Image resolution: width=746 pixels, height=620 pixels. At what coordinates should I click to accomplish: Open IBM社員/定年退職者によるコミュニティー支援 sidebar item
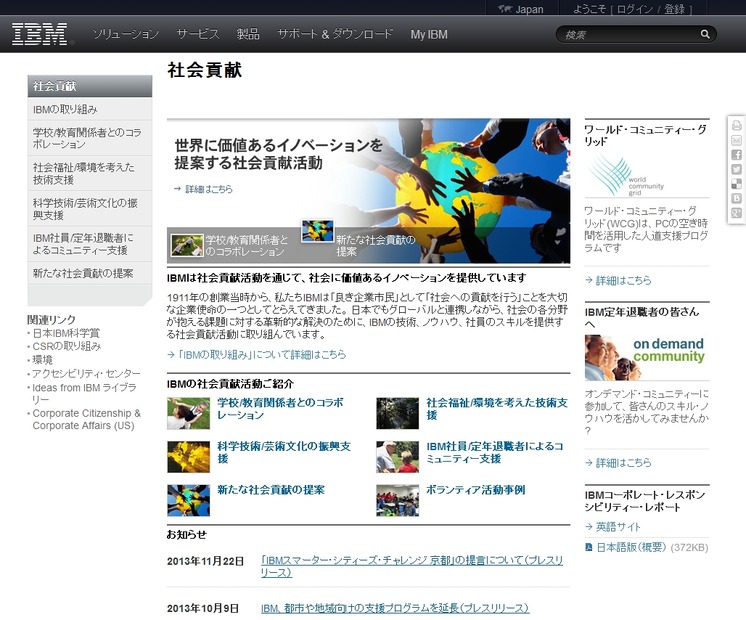coord(90,244)
